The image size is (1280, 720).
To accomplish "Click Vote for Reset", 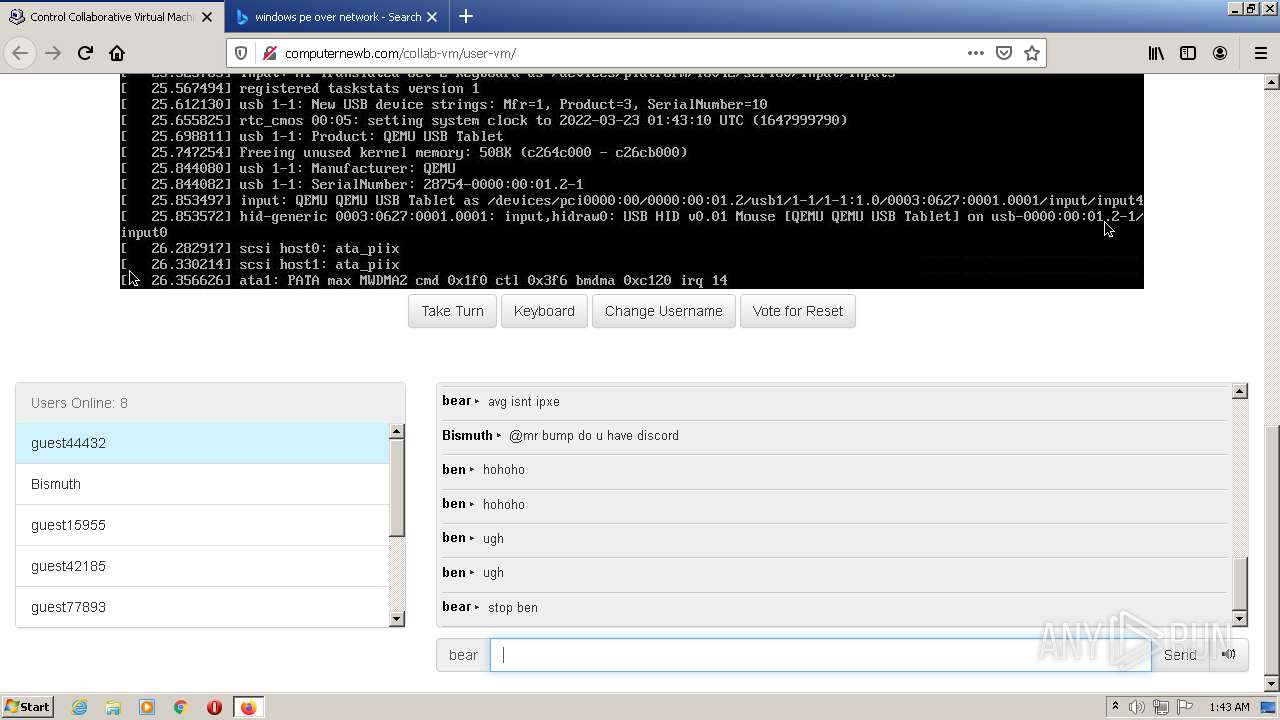I will (797, 311).
